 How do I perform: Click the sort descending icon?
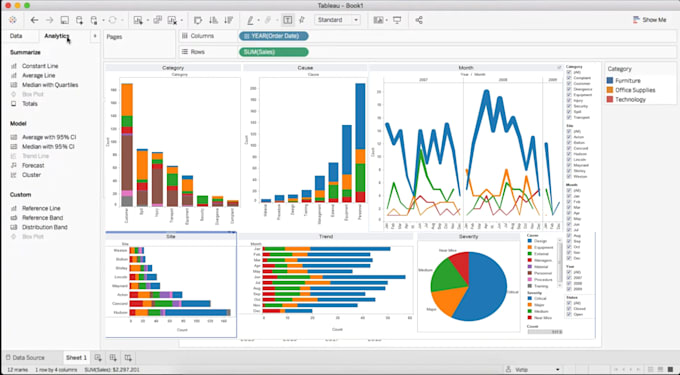pyautogui.click(x=229, y=20)
